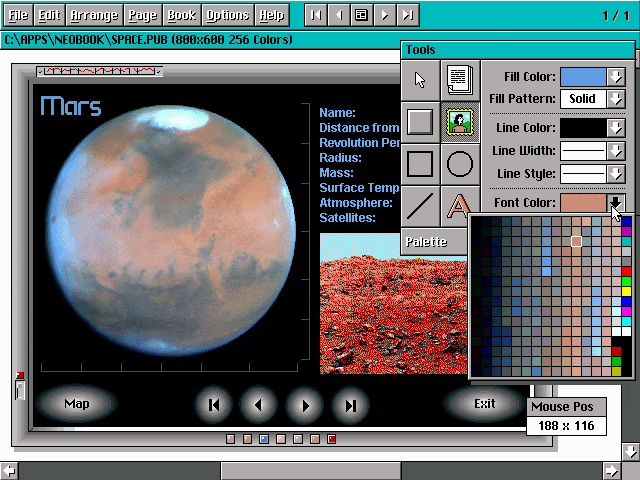Jump to last page in top toolbar
The height and width of the screenshot is (480, 640).
tap(407, 15)
